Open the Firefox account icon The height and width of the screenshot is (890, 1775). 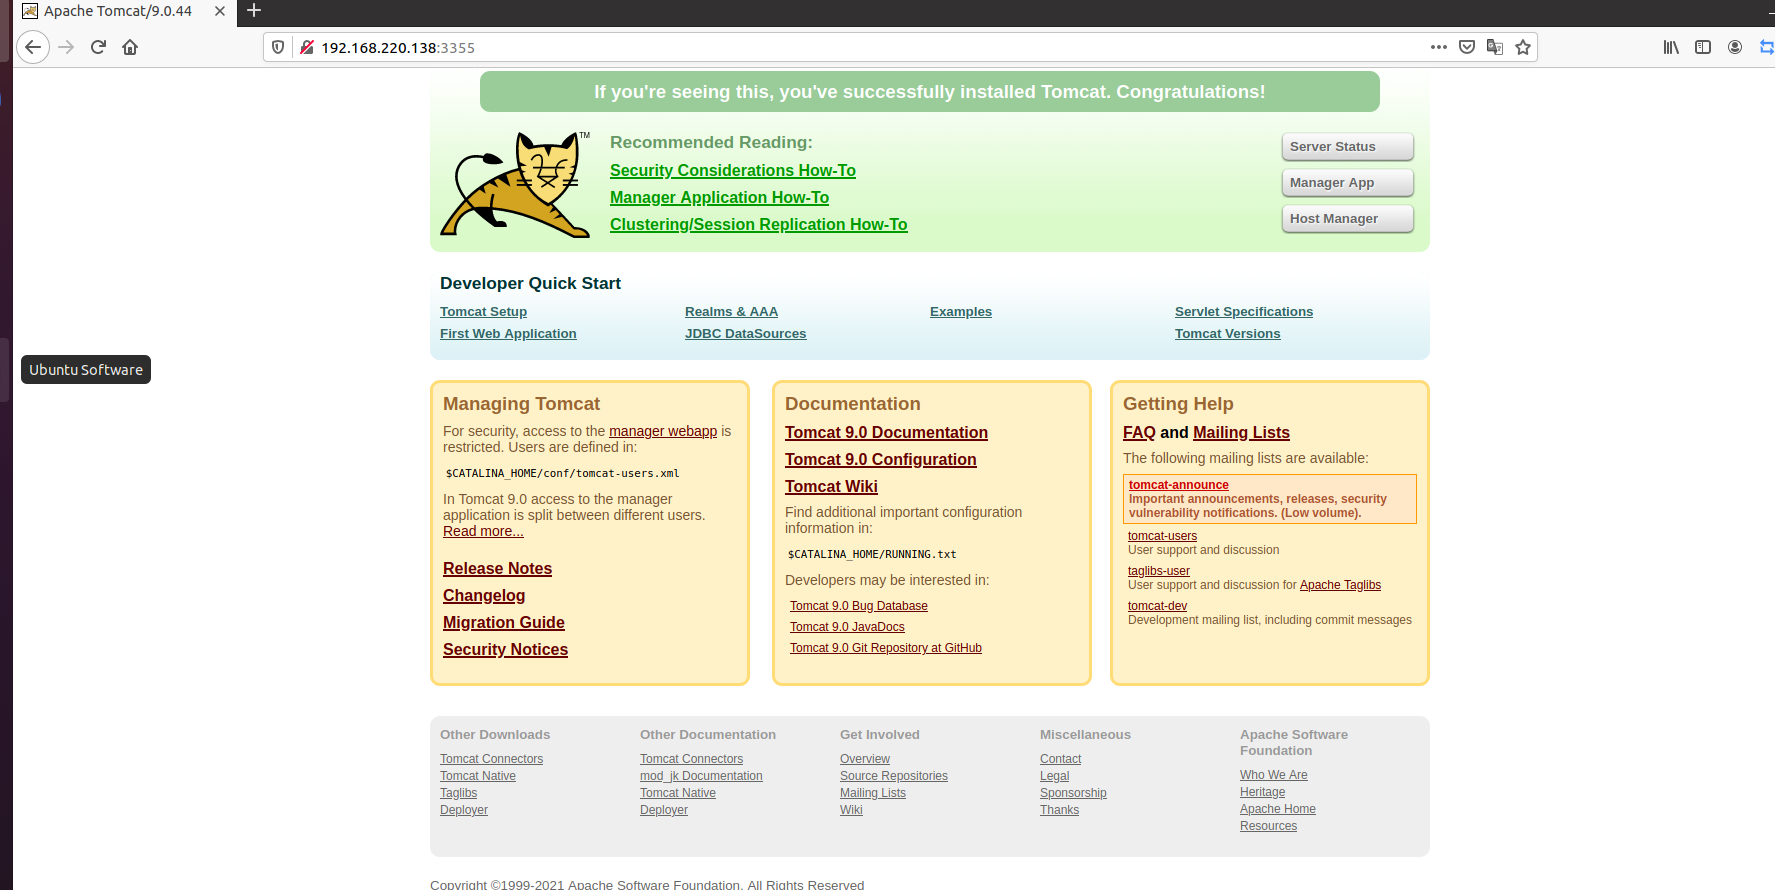tap(1735, 47)
